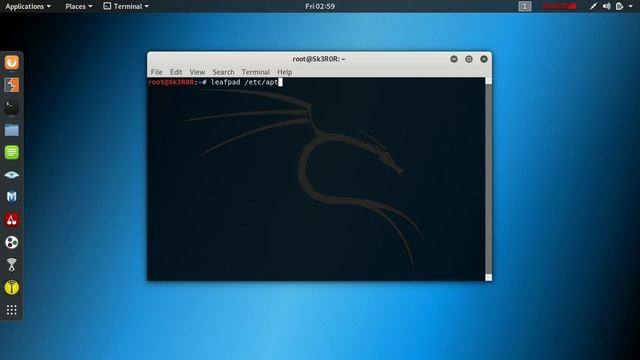Screen dimensions: 640x360
Task: Click the root@Sk3R0R prompt text
Action: coord(171,82)
